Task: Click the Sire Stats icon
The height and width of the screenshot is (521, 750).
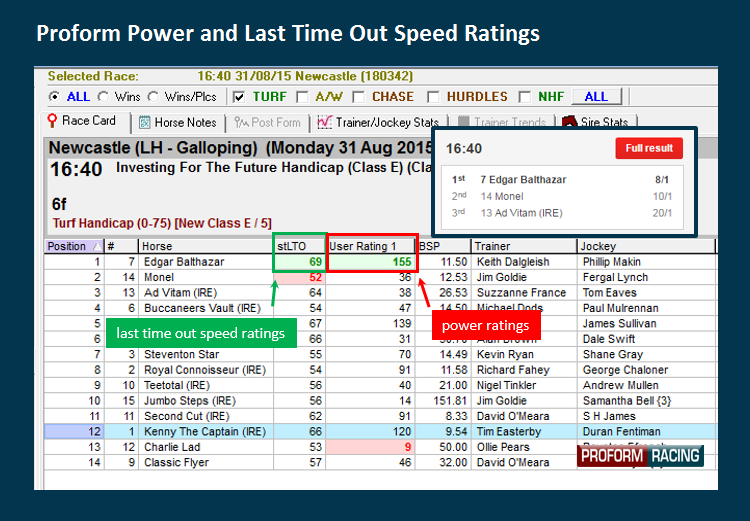Action: [569, 122]
